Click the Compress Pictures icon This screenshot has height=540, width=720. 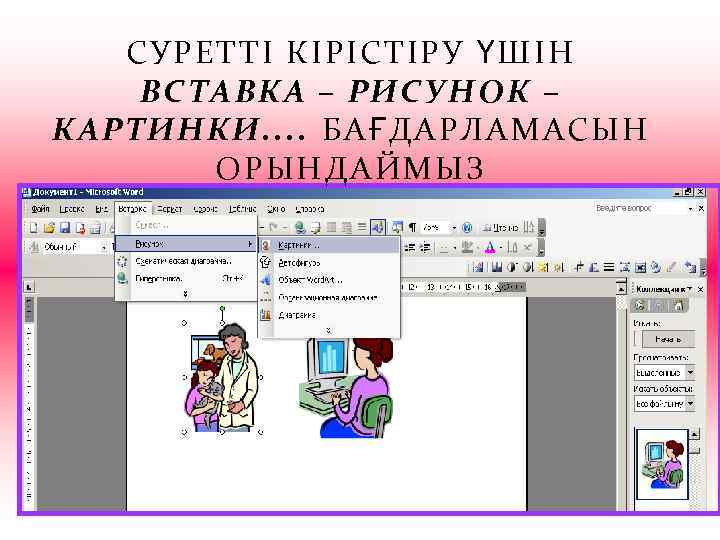coord(624,267)
